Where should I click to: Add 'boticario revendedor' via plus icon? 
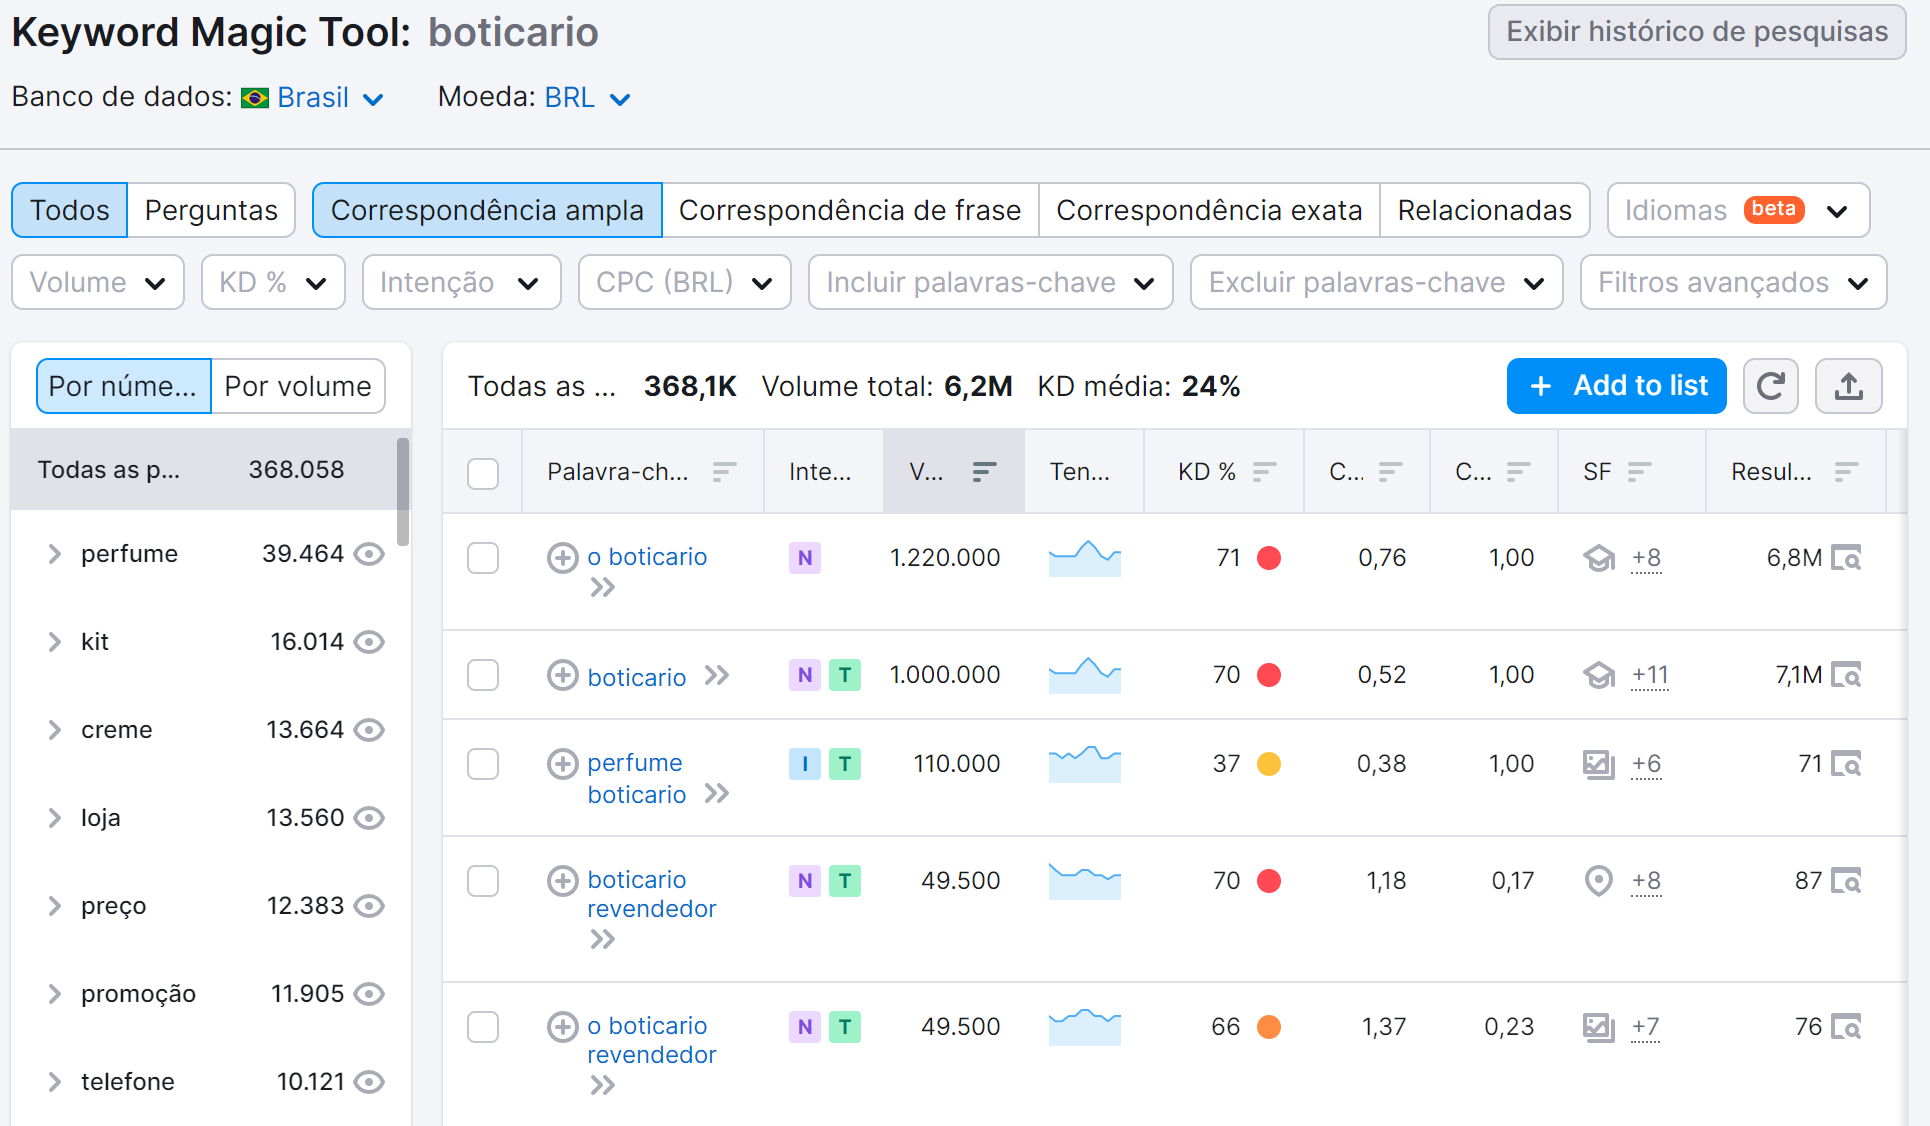[563, 881]
